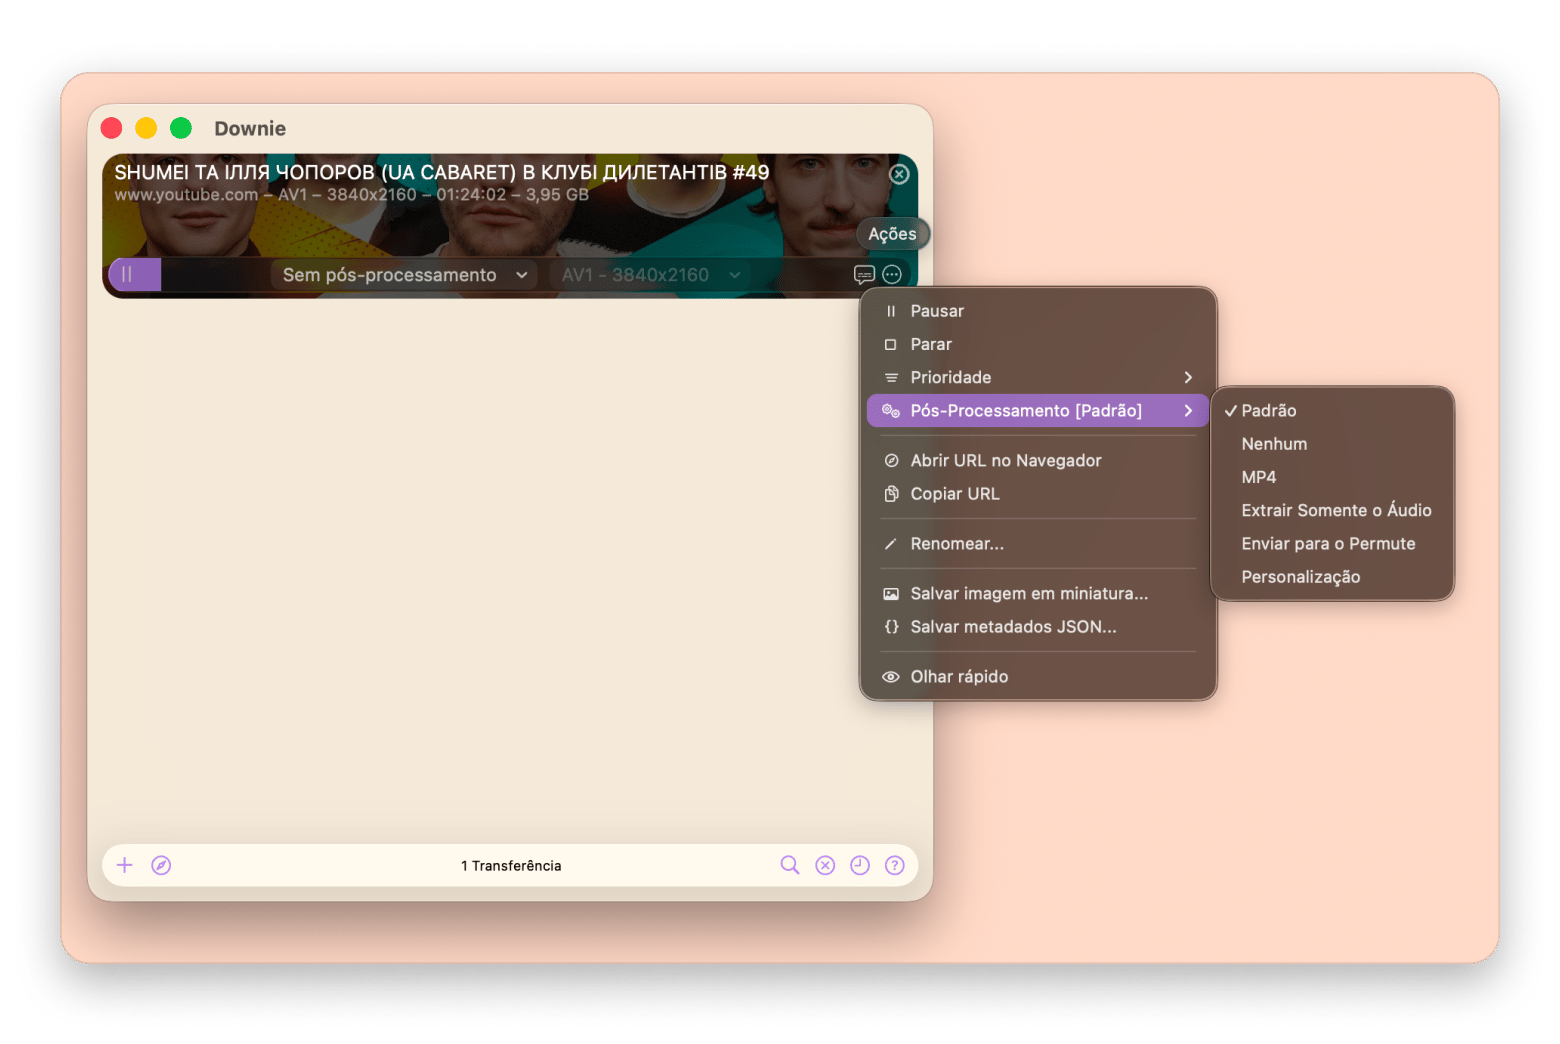This screenshot has height=1044, width=1560.
Task: Open the 'Sem pós-processamento' dropdown
Action: click(x=404, y=275)
